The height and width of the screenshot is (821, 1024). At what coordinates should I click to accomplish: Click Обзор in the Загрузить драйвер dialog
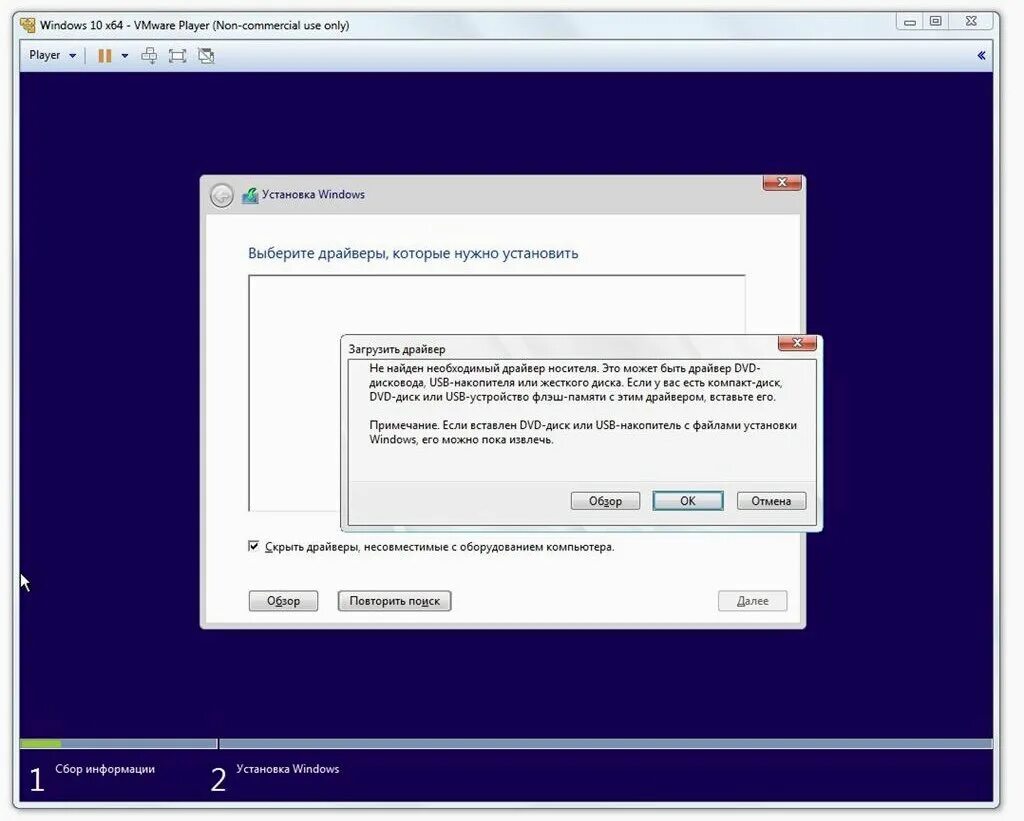pyautogui.click(x=605, y=501)
